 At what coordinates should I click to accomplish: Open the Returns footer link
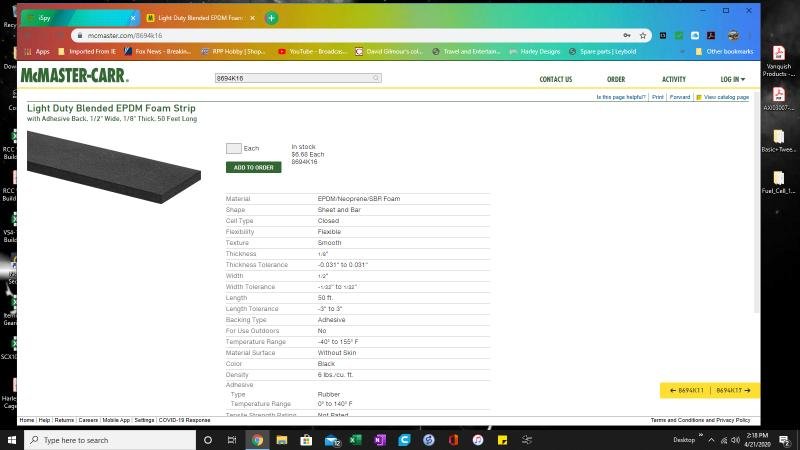pyautogui.click(x=64, y=420)
